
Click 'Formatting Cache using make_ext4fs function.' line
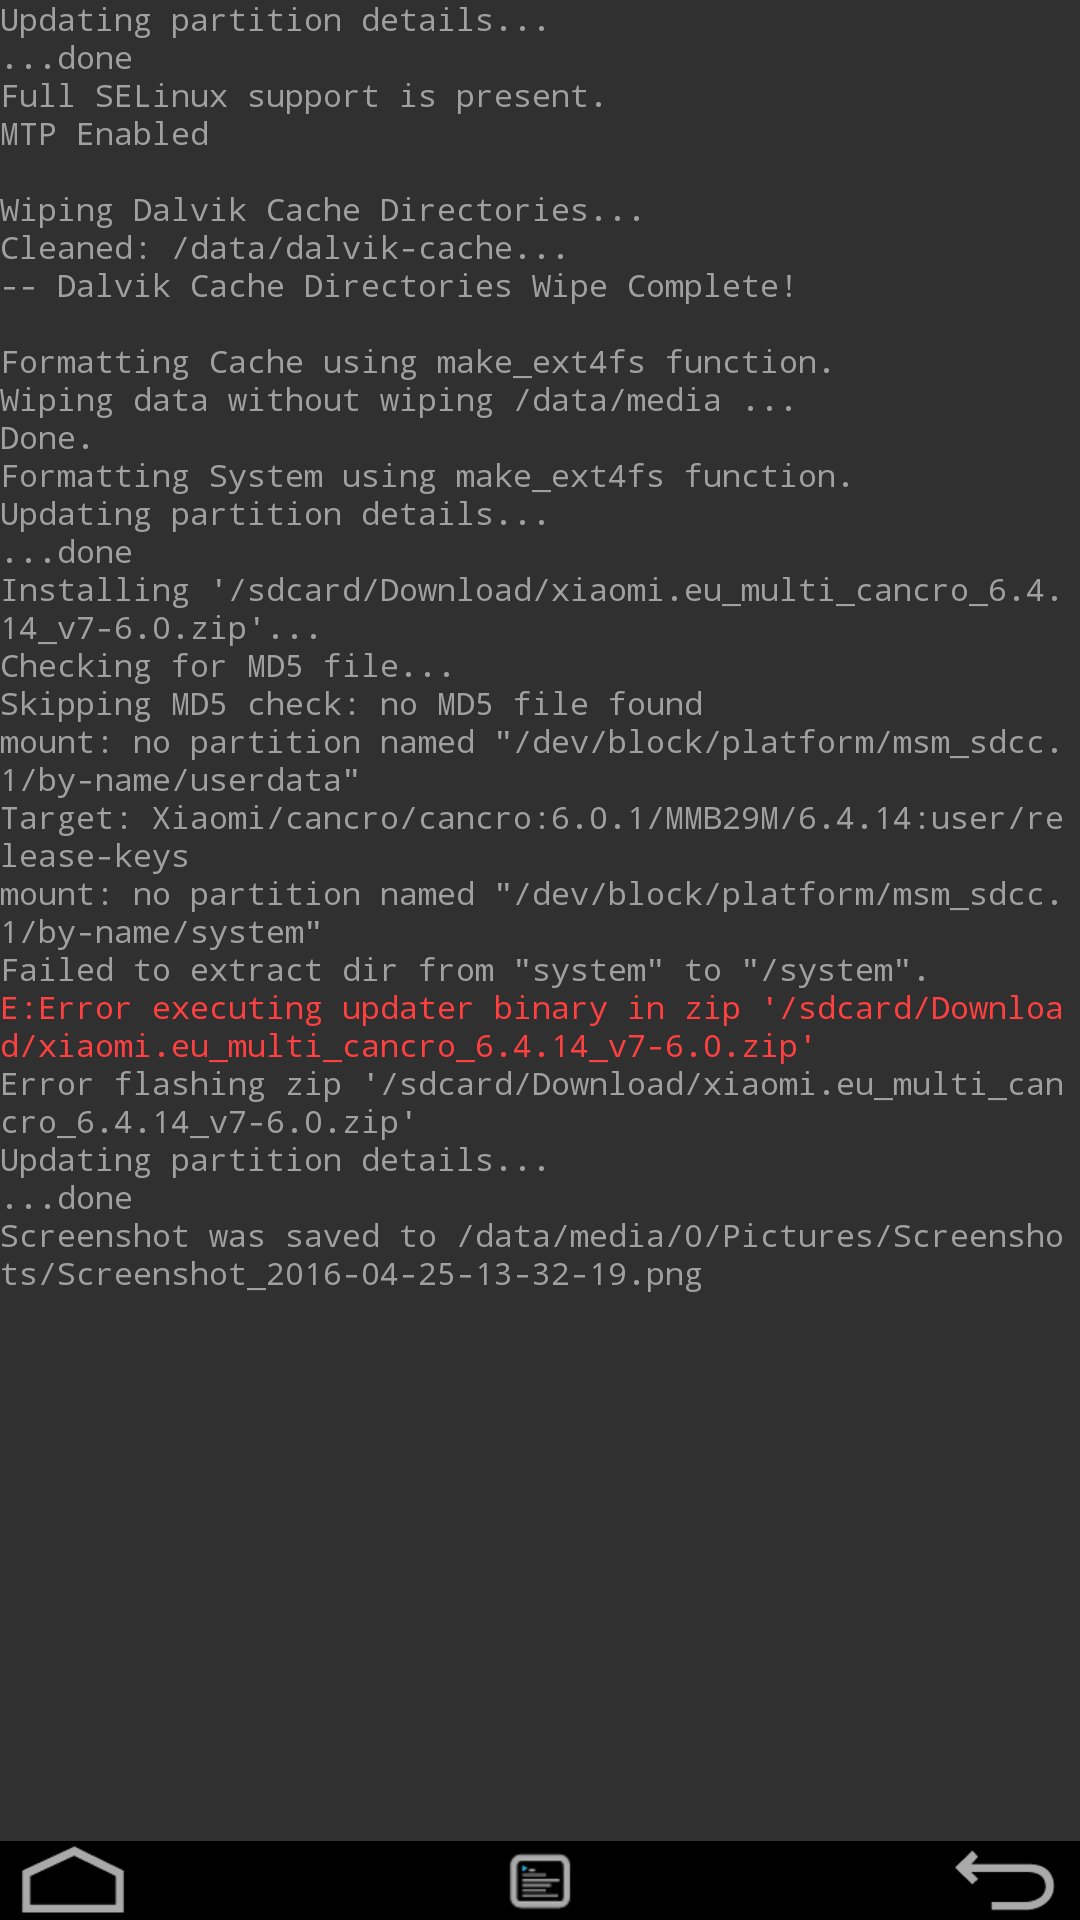tap(416, 363)
